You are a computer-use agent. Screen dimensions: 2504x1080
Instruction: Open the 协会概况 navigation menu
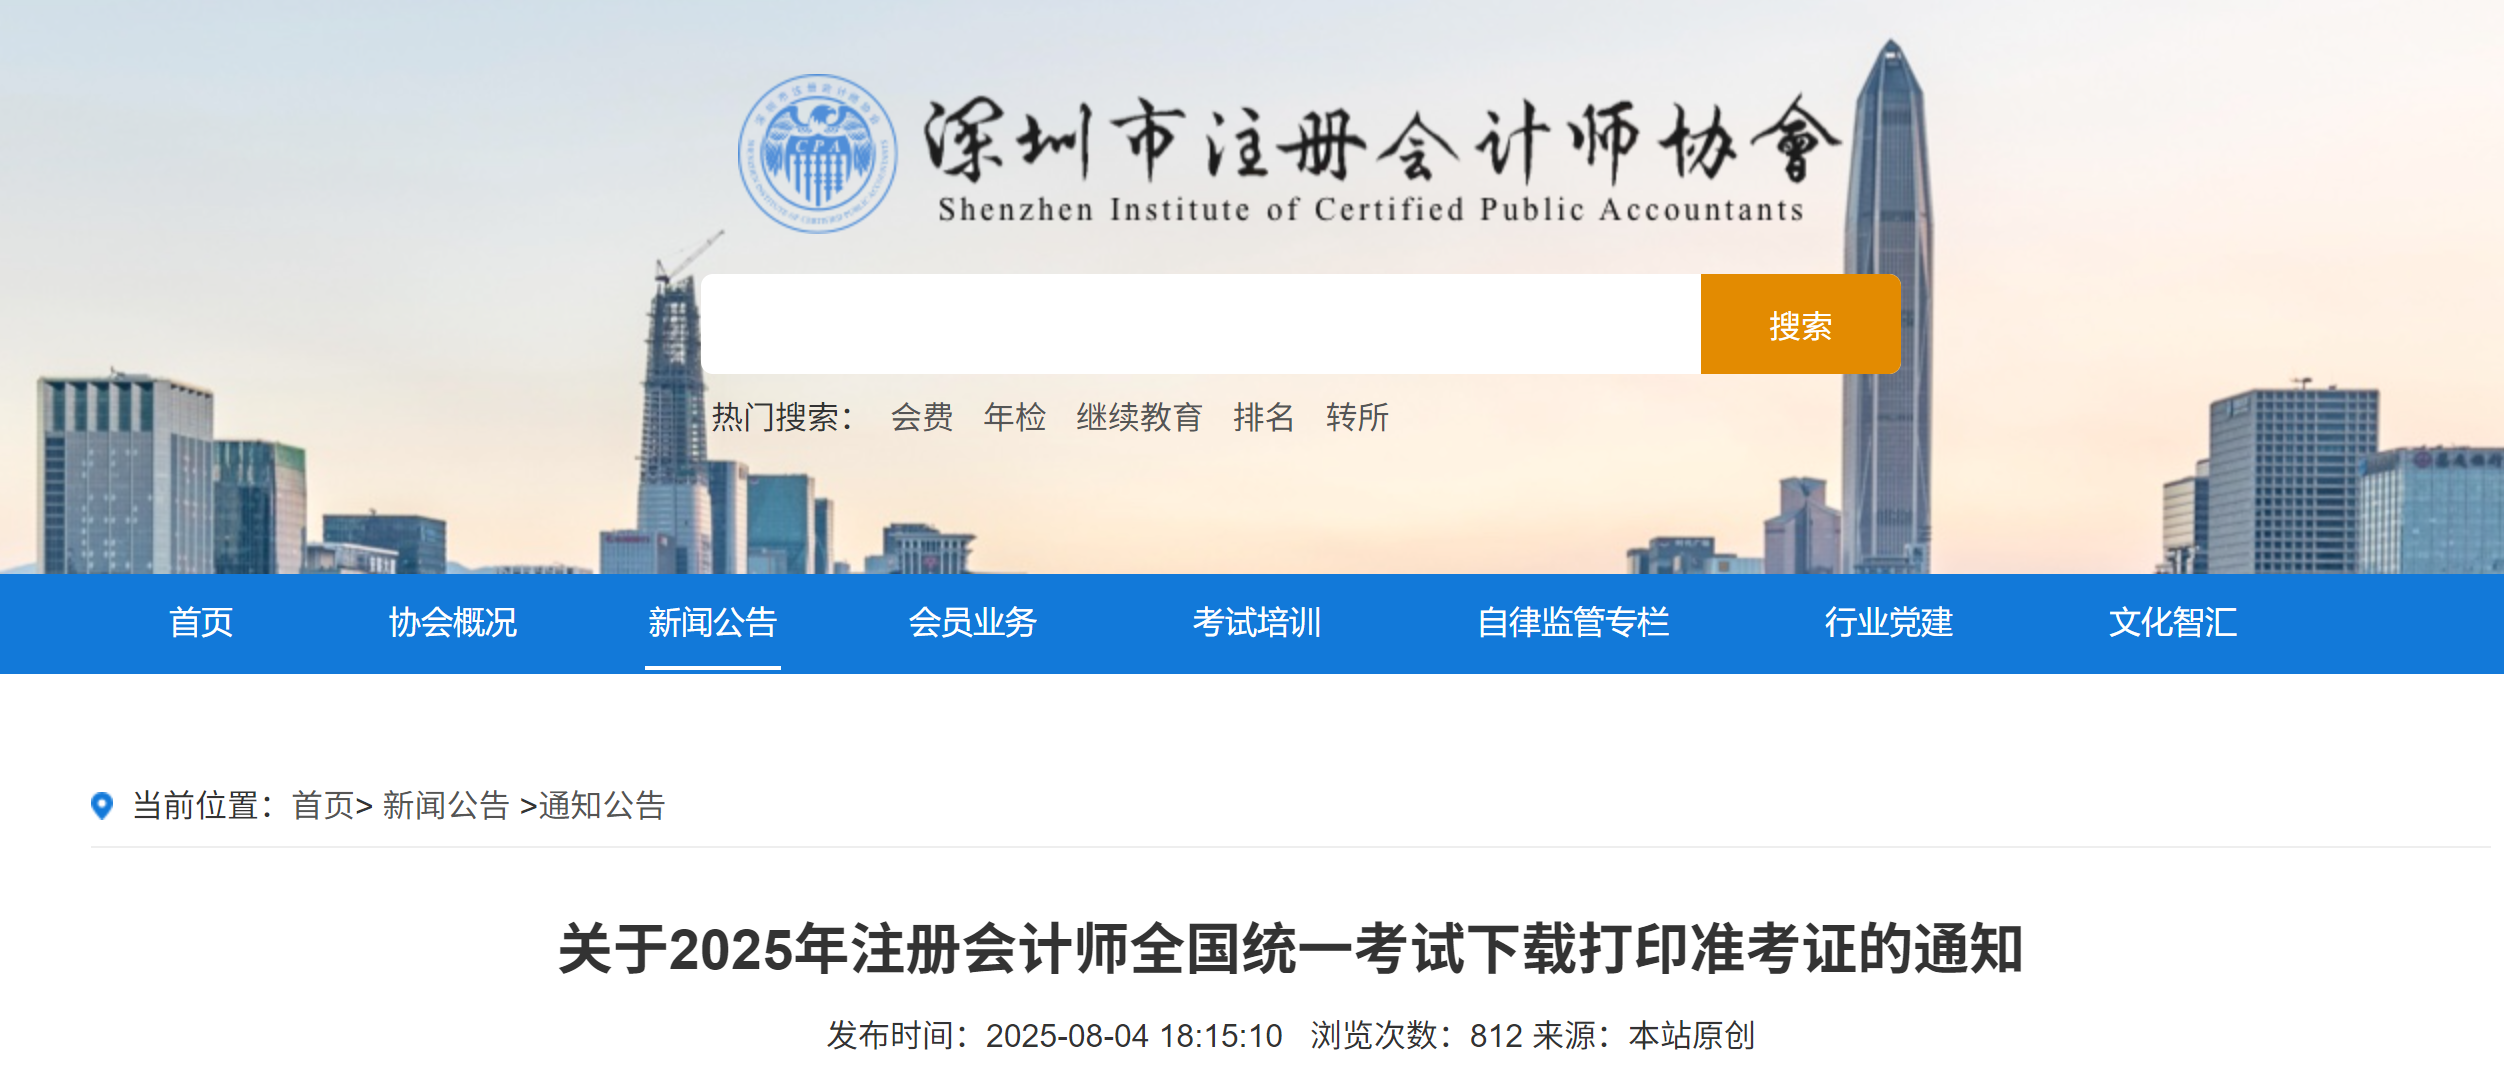(453, 622)
